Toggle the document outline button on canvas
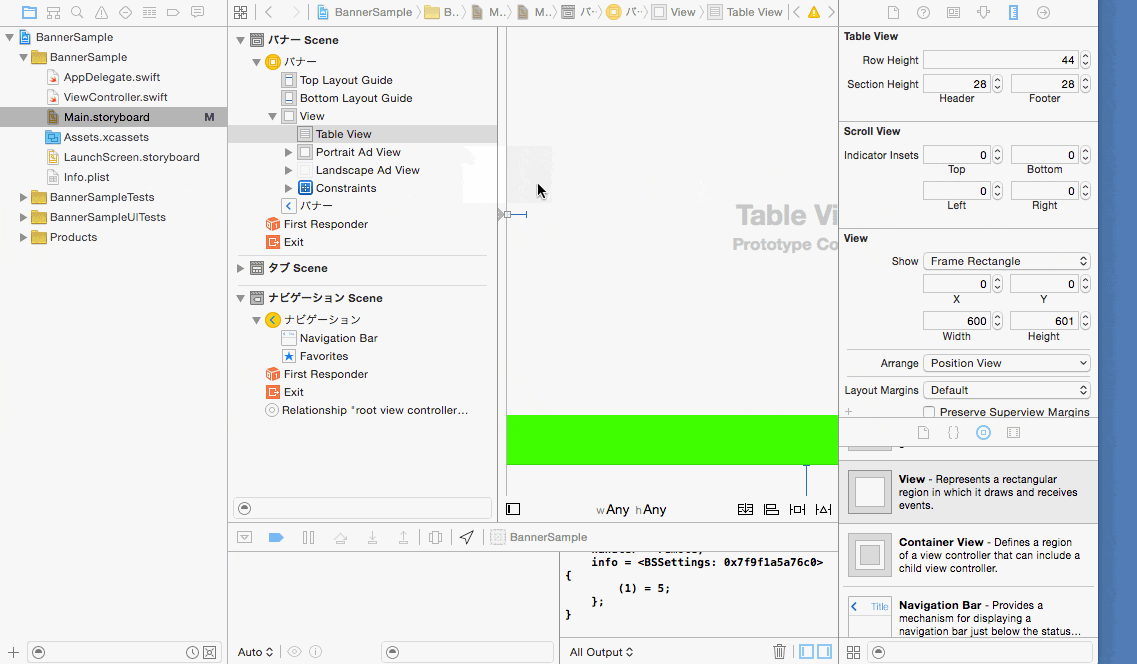Image resolution: width=1137 pixels, height=664 pixels. pos(513,510)
